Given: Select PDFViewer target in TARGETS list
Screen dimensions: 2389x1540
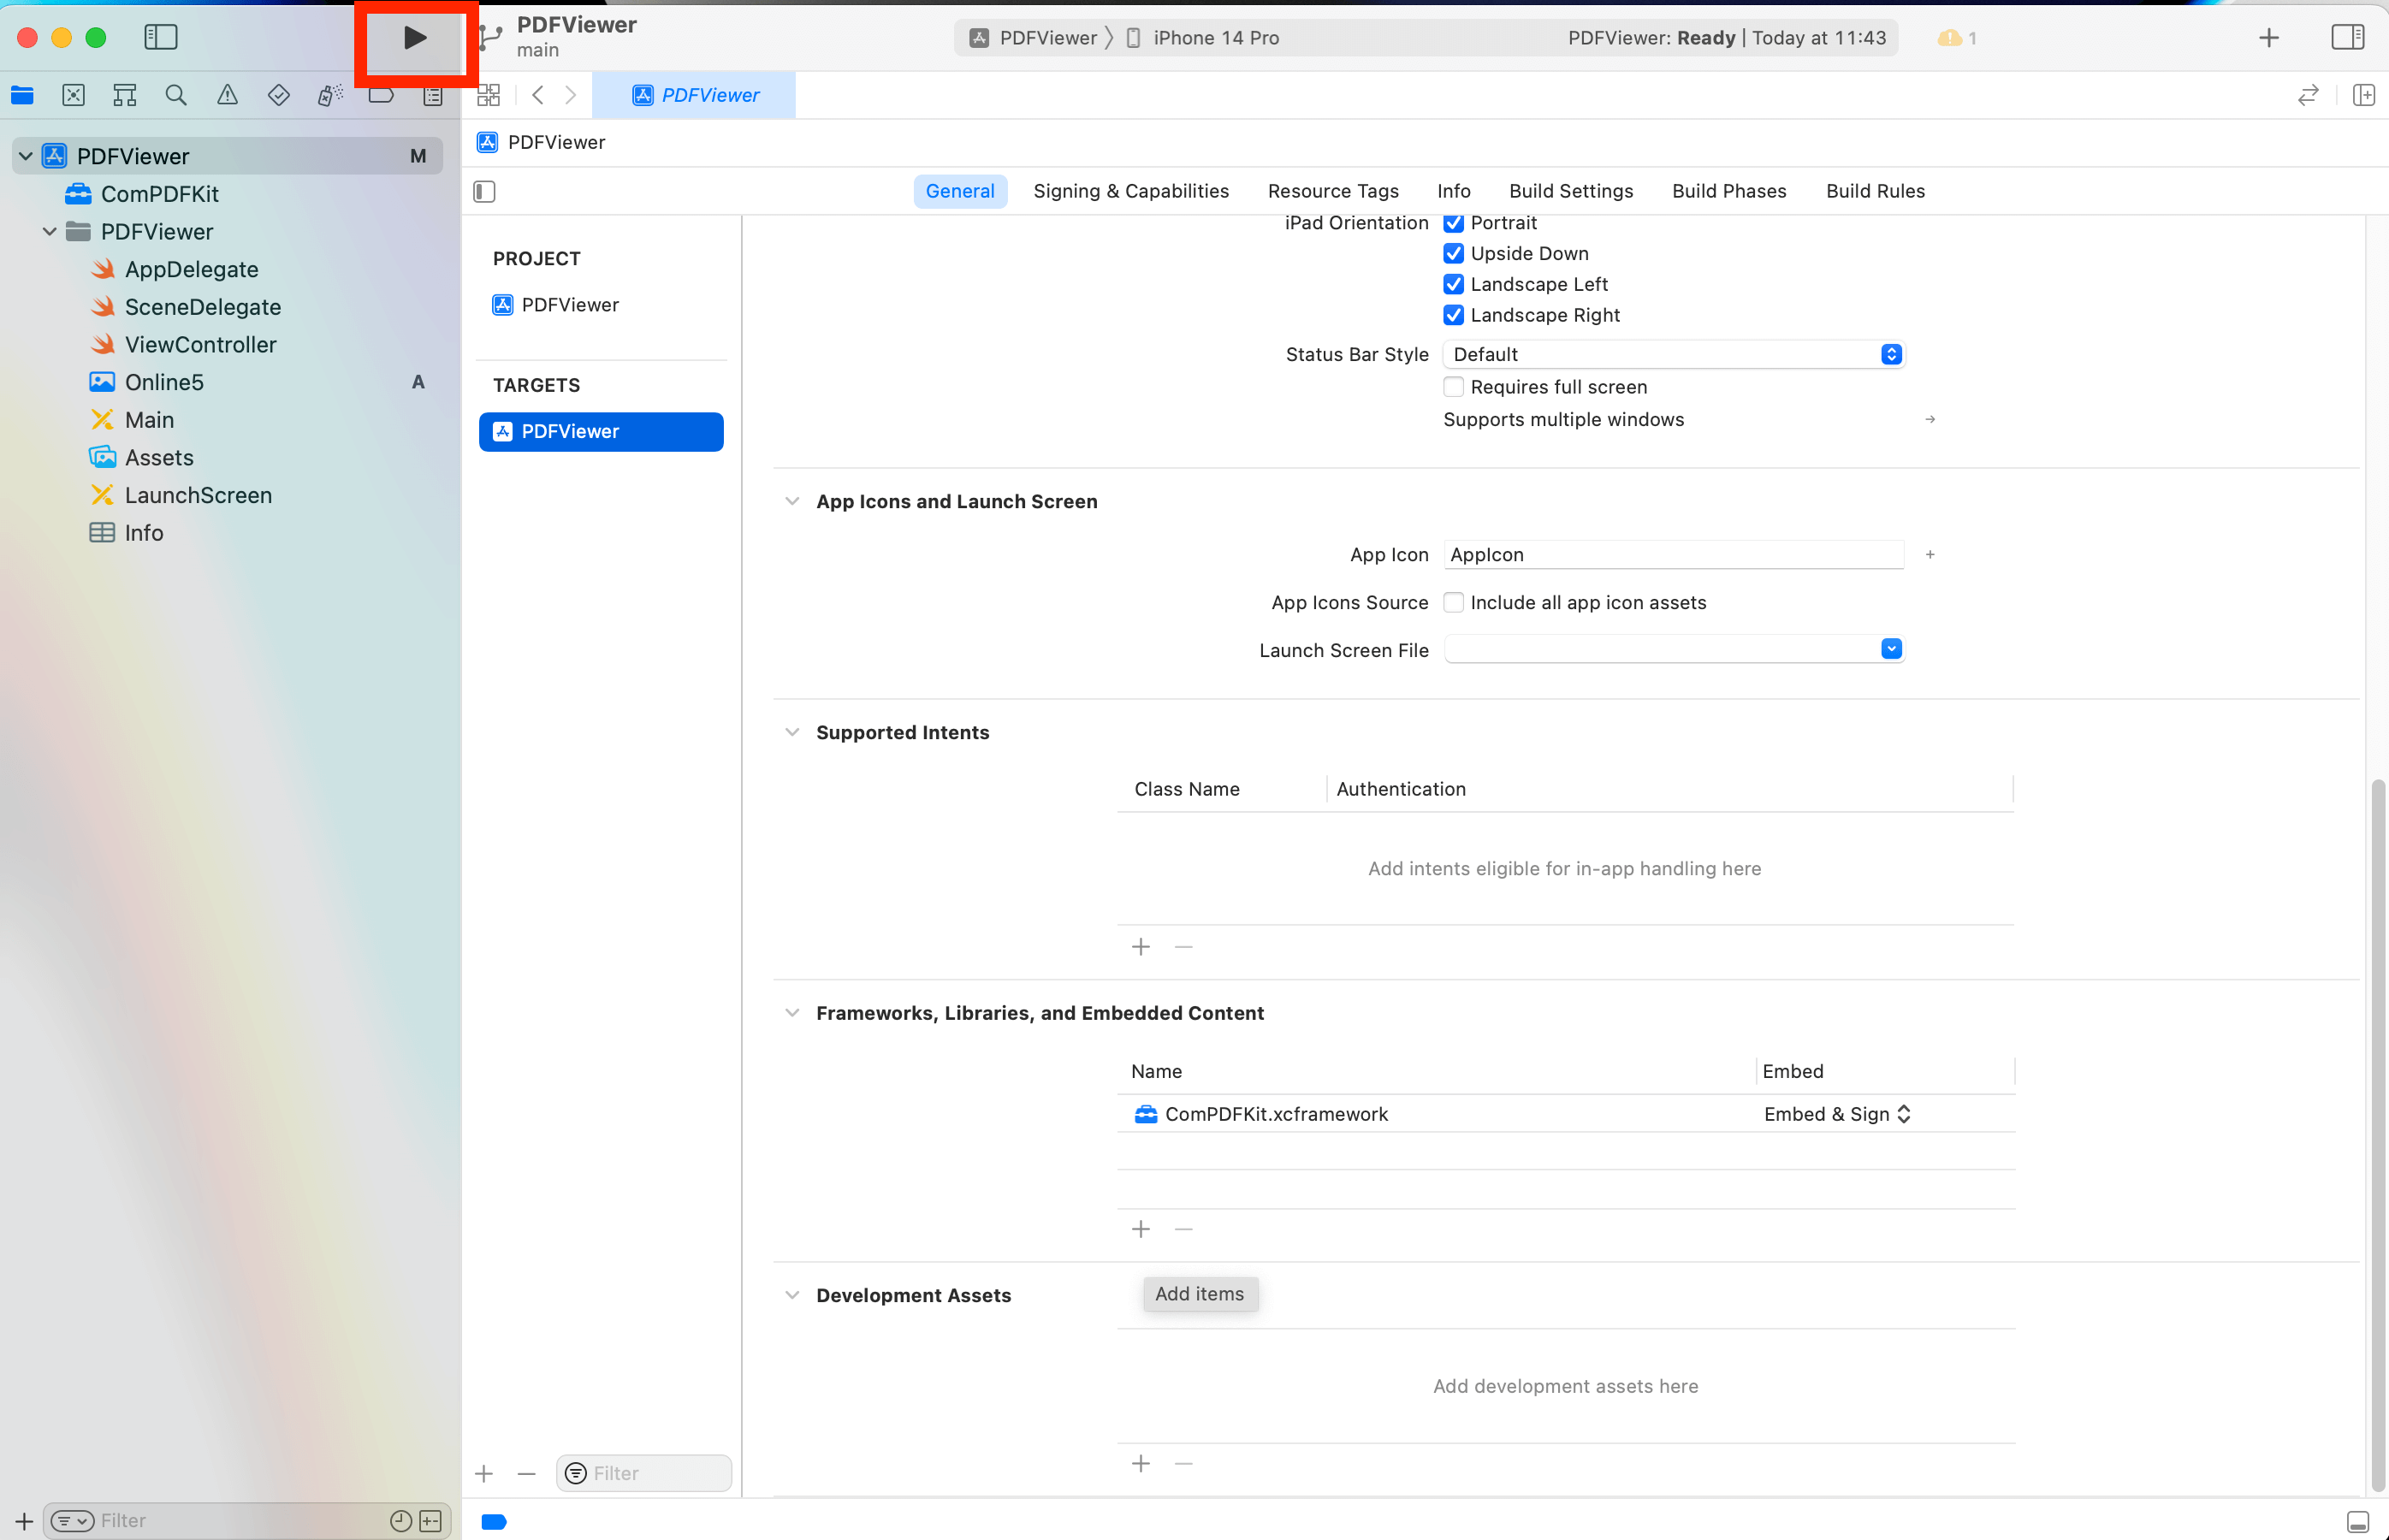Looking at the screenshot, I should click(601, 431).
